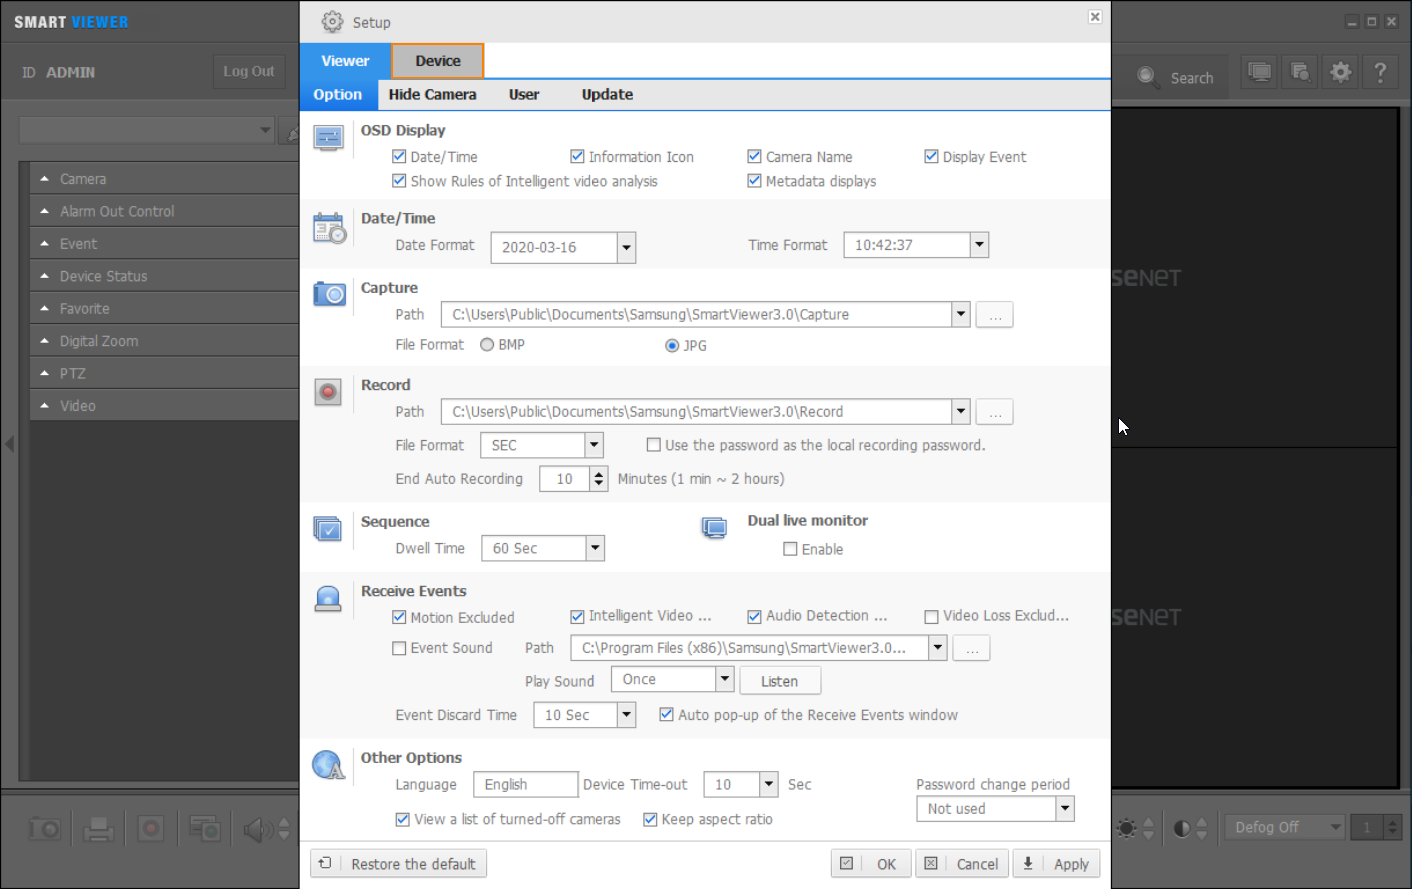Open the User sub-tab
The height and width of the screenshot is (889, 1412).
point(523,94)
